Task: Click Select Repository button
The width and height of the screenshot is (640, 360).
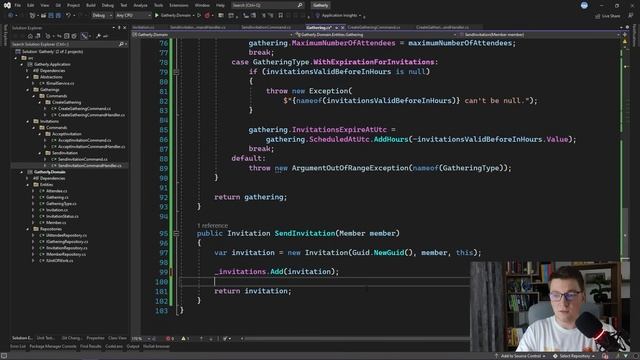Action: pos(575,356)
